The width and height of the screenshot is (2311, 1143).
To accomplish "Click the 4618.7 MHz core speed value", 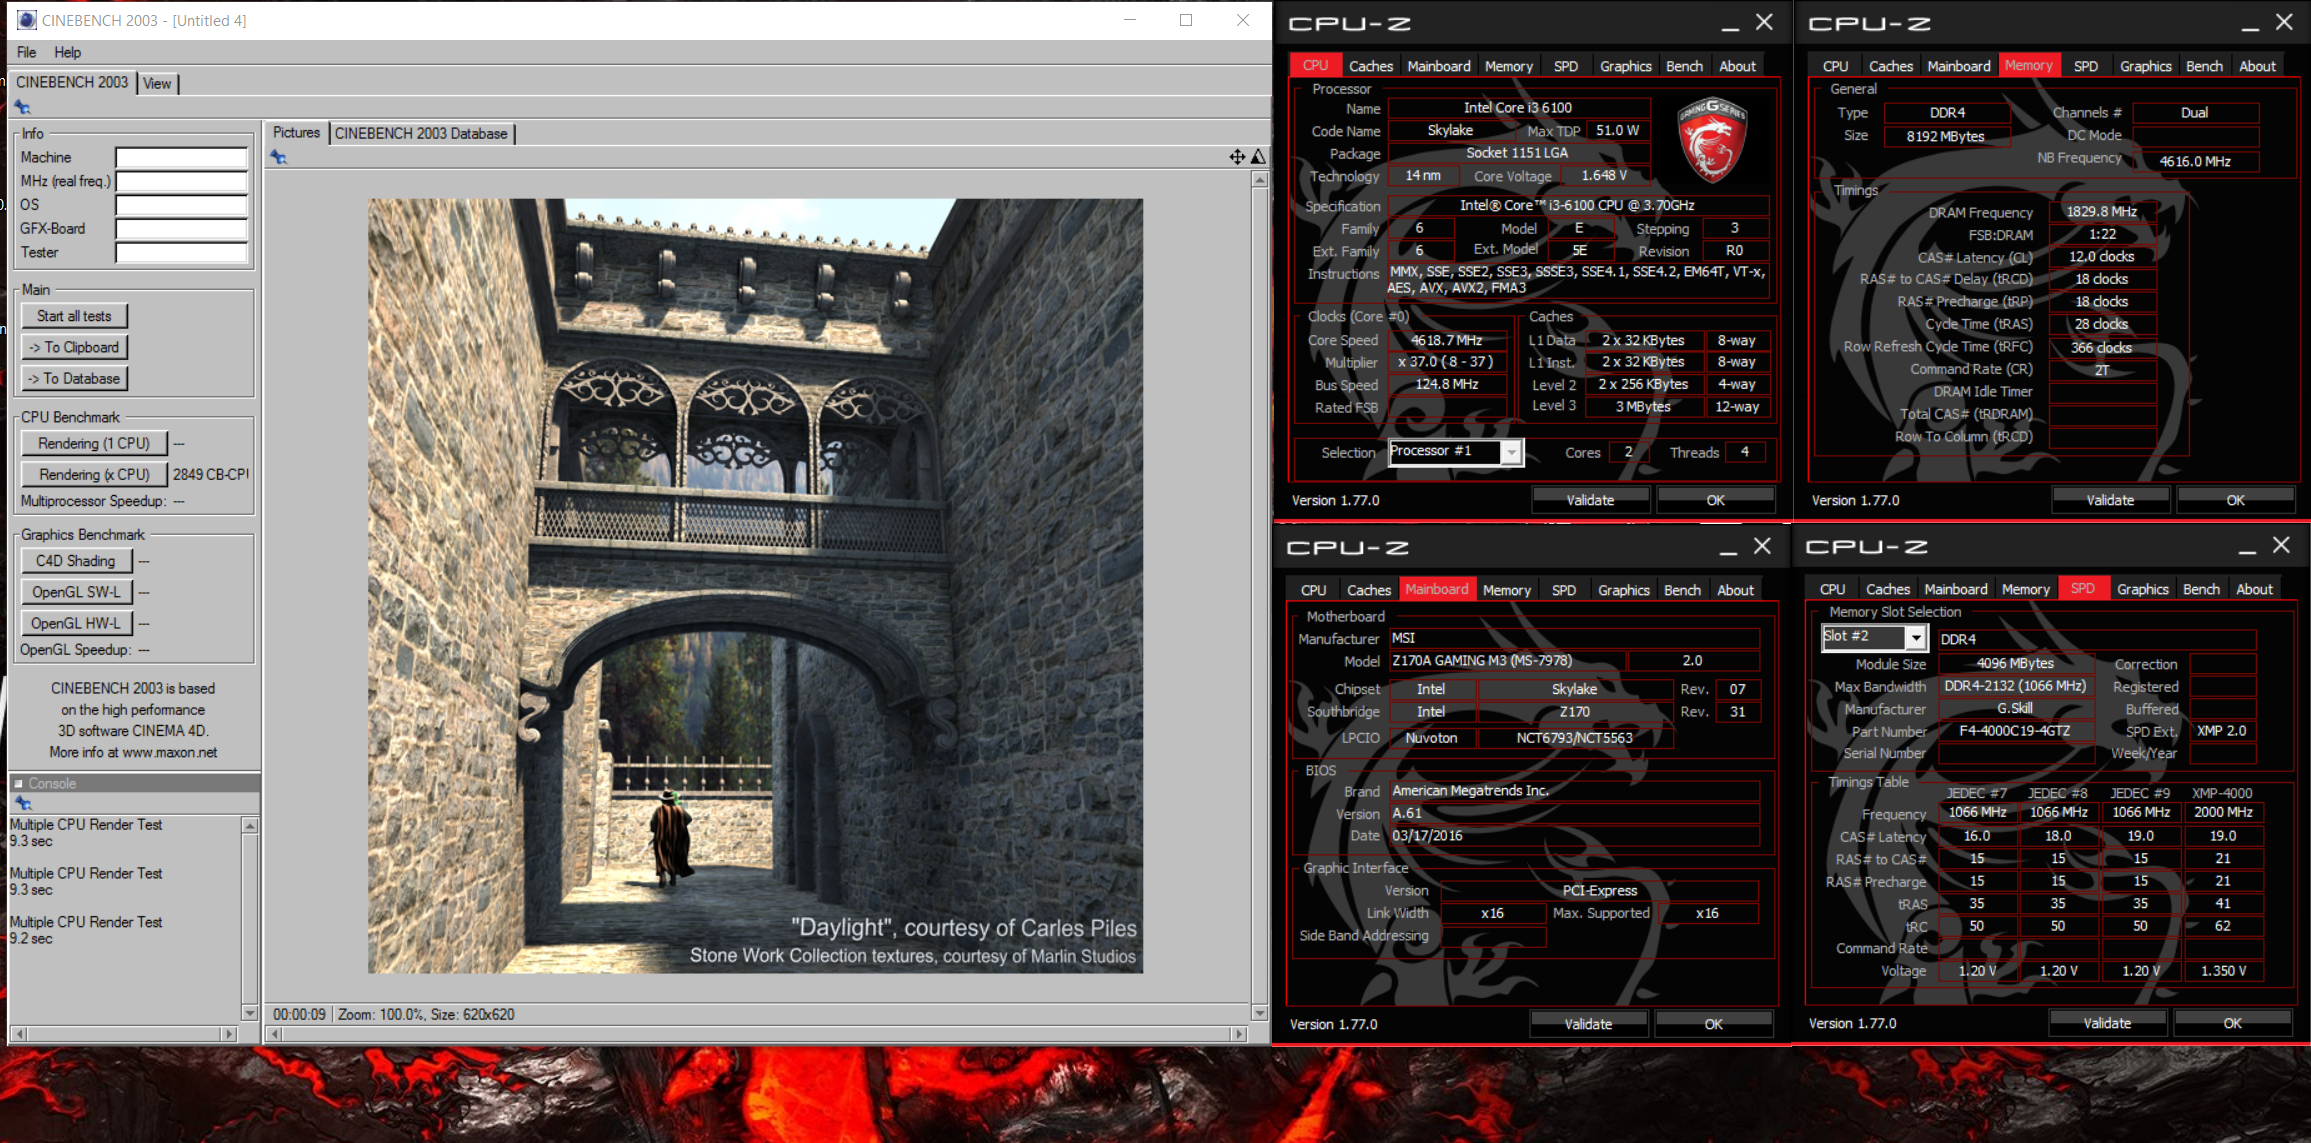I will (1446, 341).
